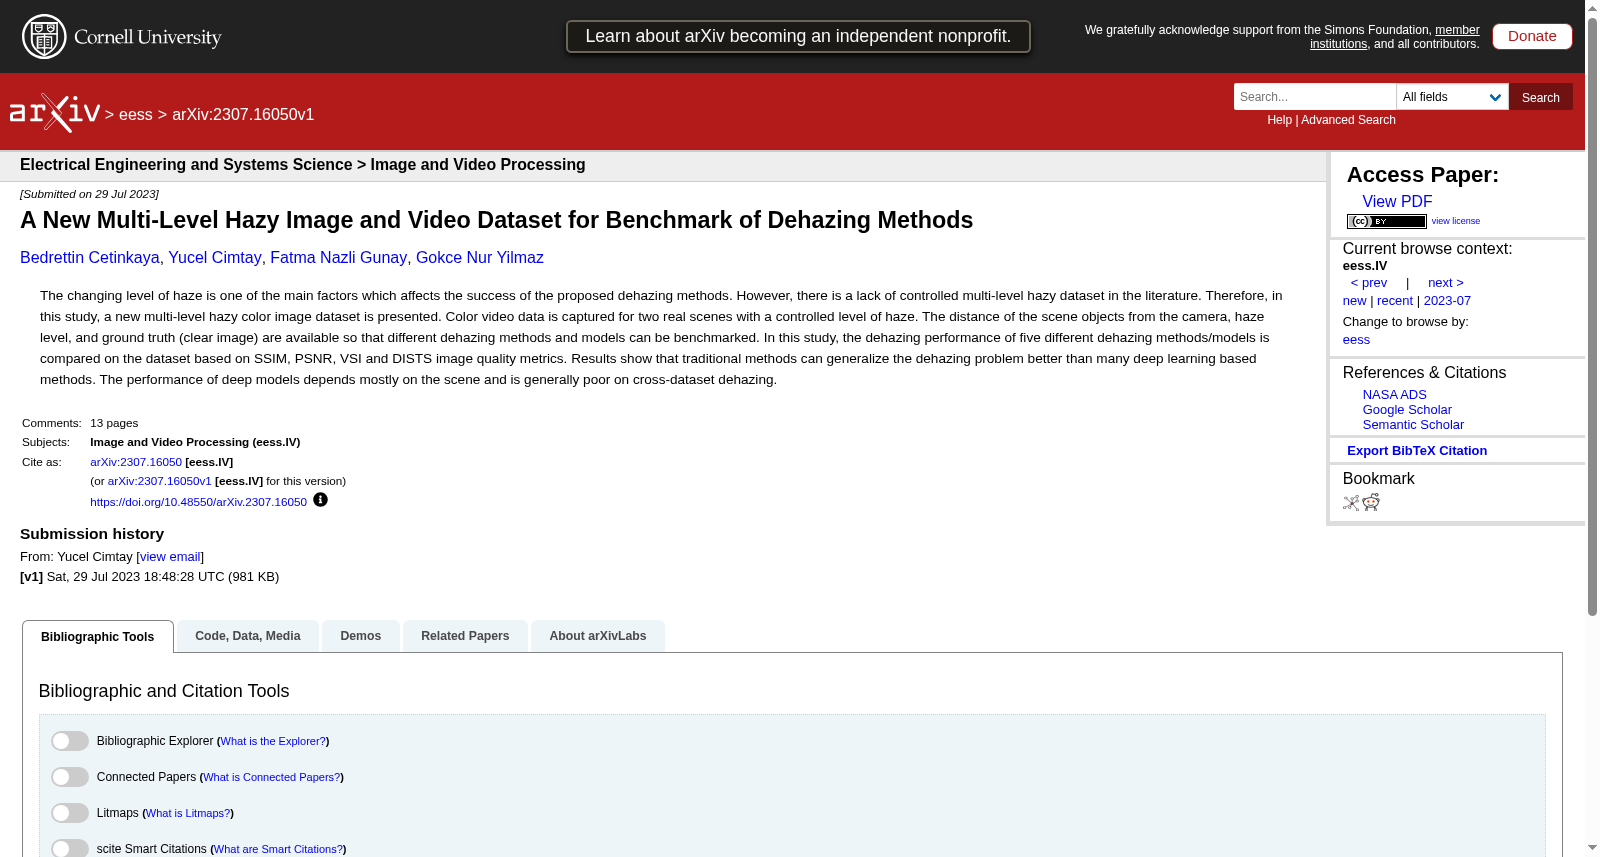
Task: Bookmark the paper on Reddit icon
Action: click(1371, 502)
